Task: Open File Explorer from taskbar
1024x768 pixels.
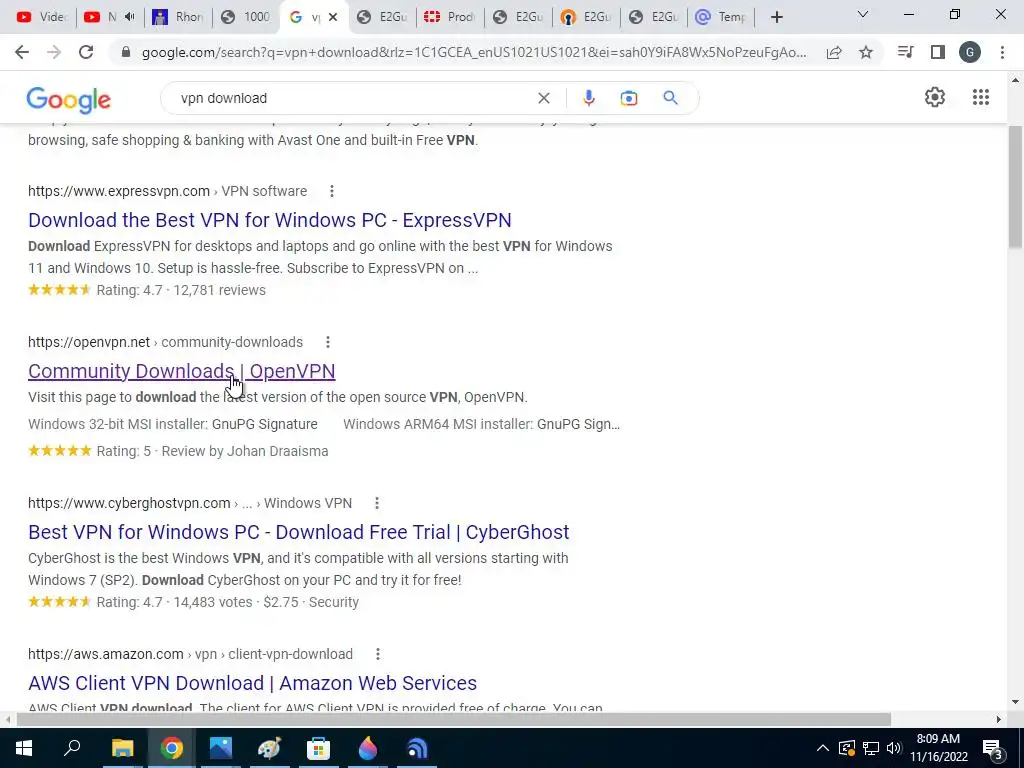Action: (122, 748)
